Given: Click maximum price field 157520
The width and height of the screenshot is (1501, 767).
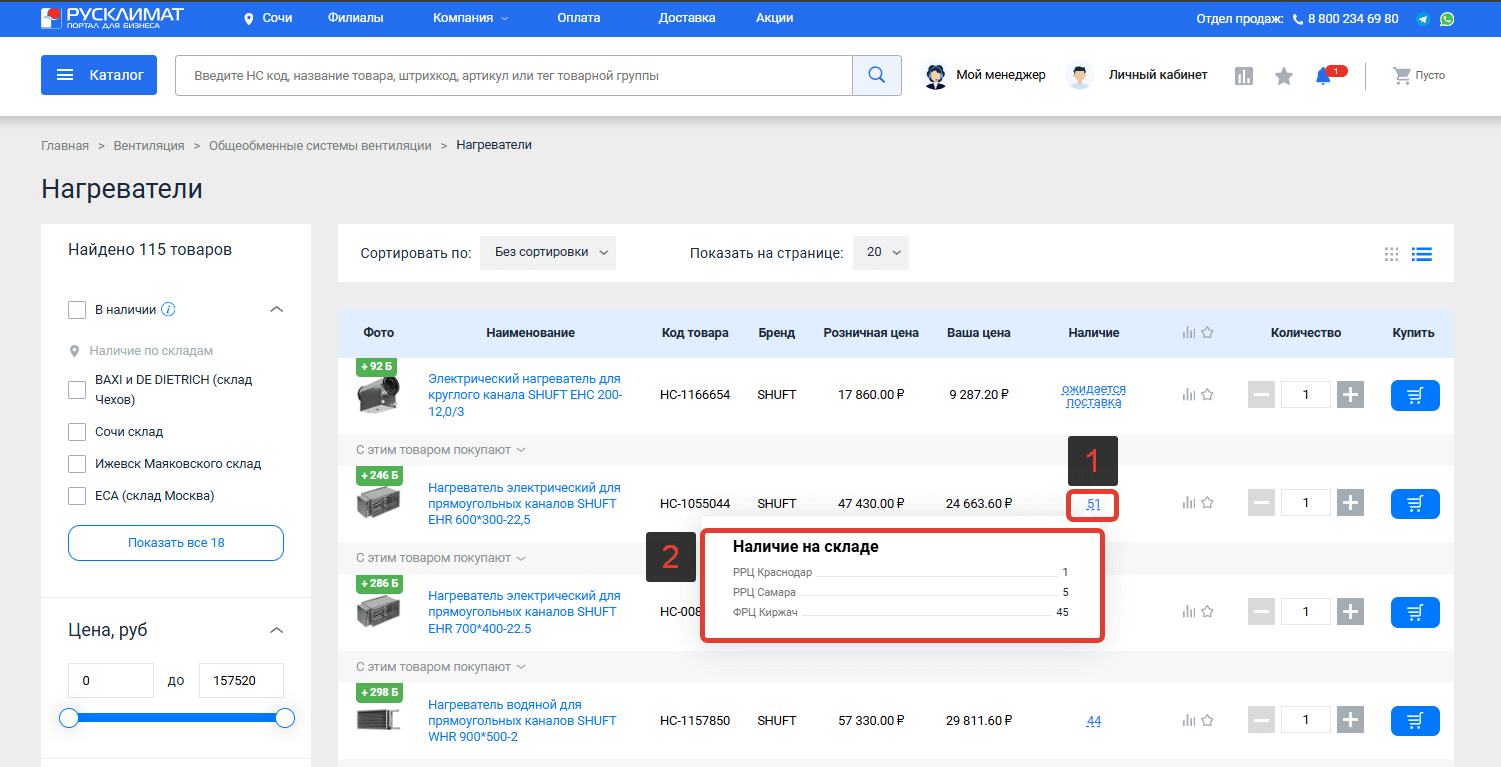Looking at the screenshot, I should point(241,680).
